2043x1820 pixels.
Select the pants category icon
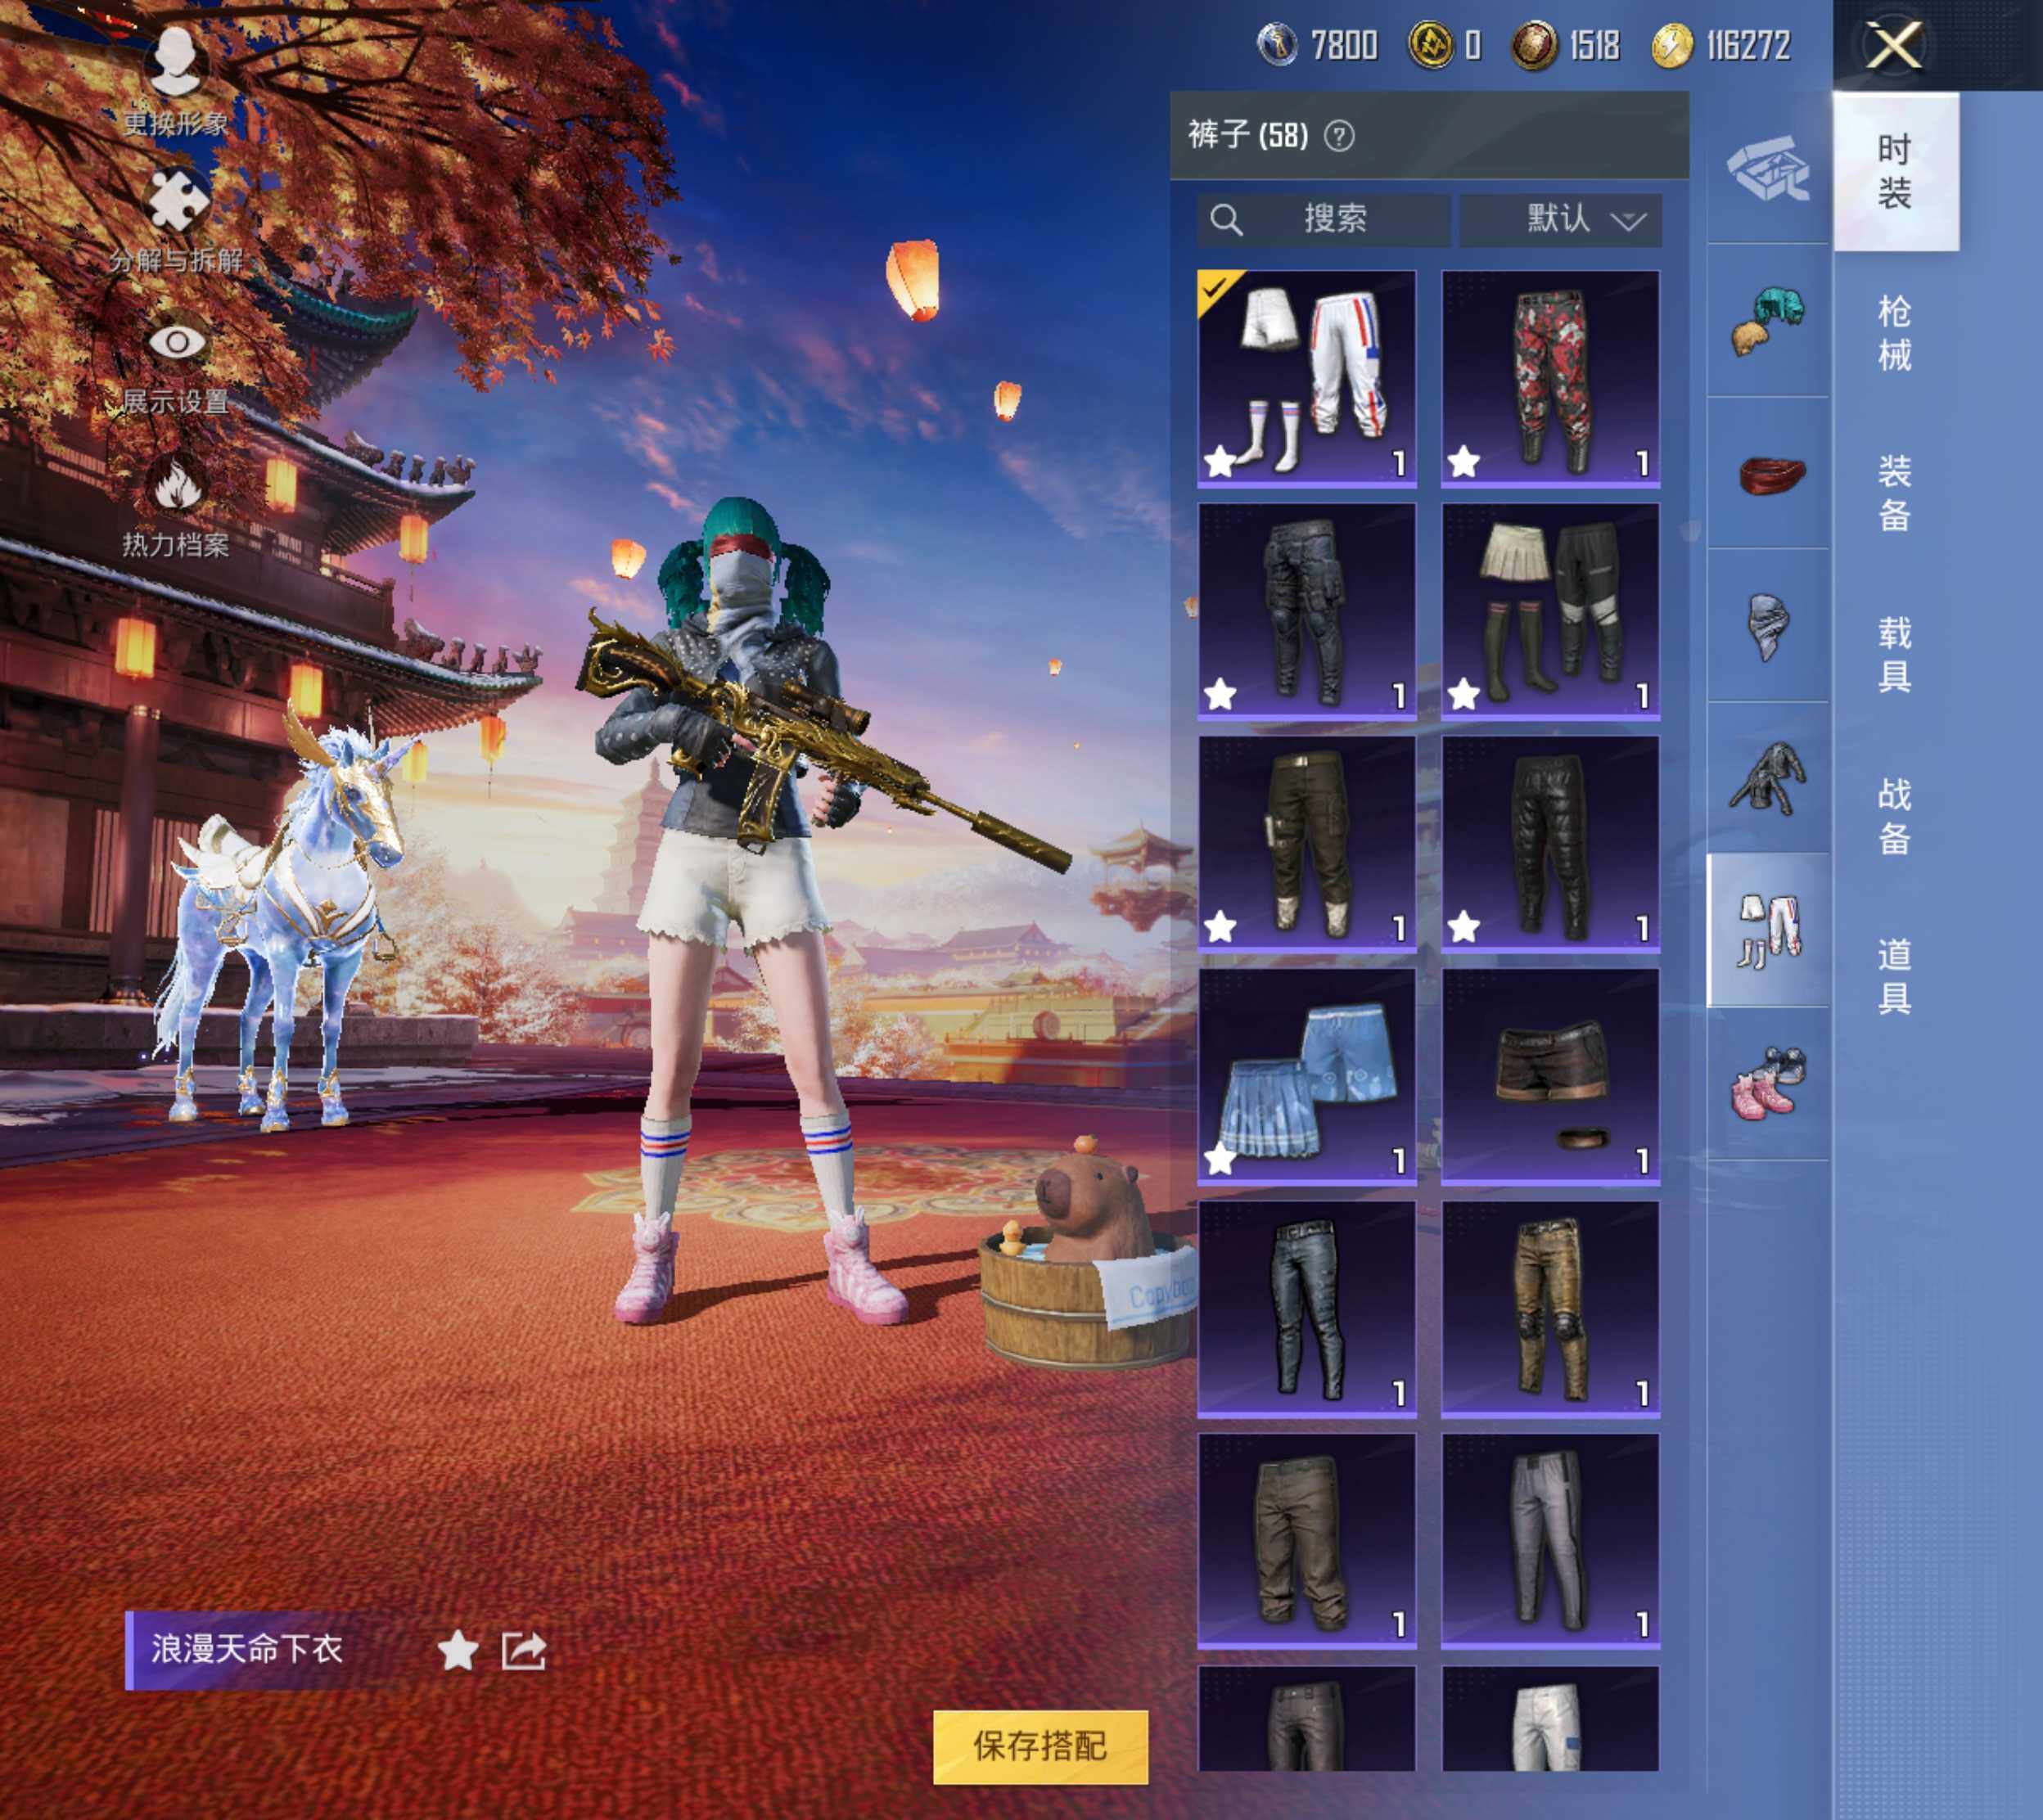coord(1768,931)
